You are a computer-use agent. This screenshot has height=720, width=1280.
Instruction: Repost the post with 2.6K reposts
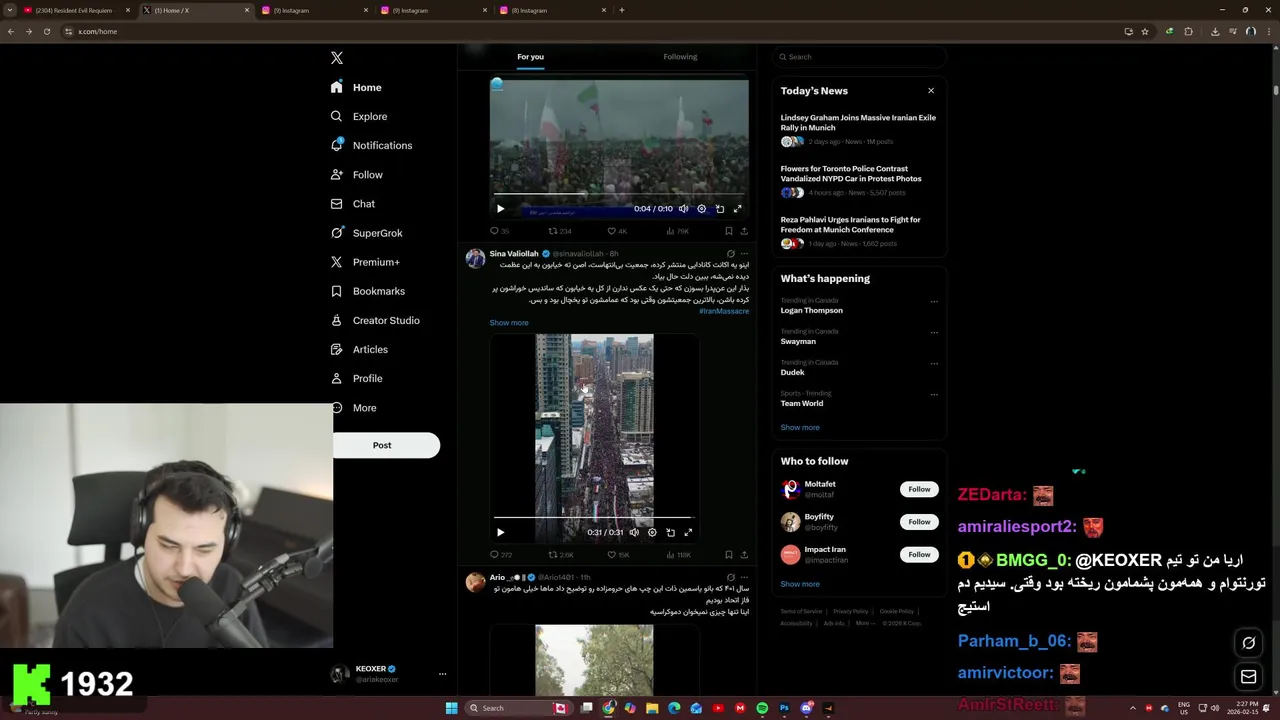click(x=561, y=555)
